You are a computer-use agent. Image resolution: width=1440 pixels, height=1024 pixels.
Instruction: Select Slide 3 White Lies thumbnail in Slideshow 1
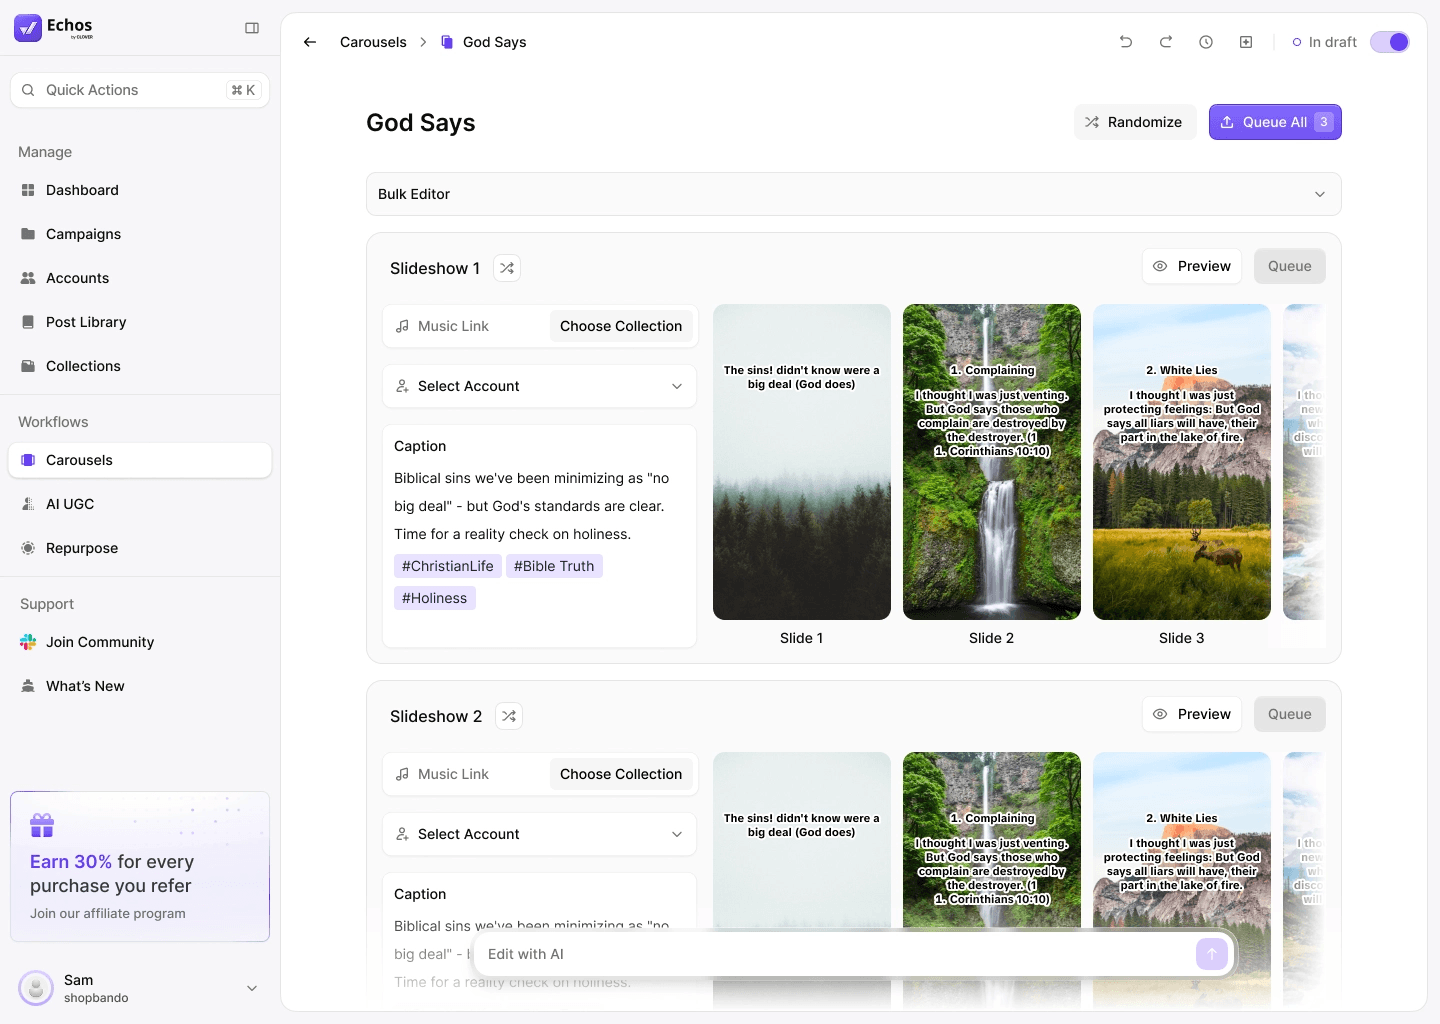(x=1182, y=462)
